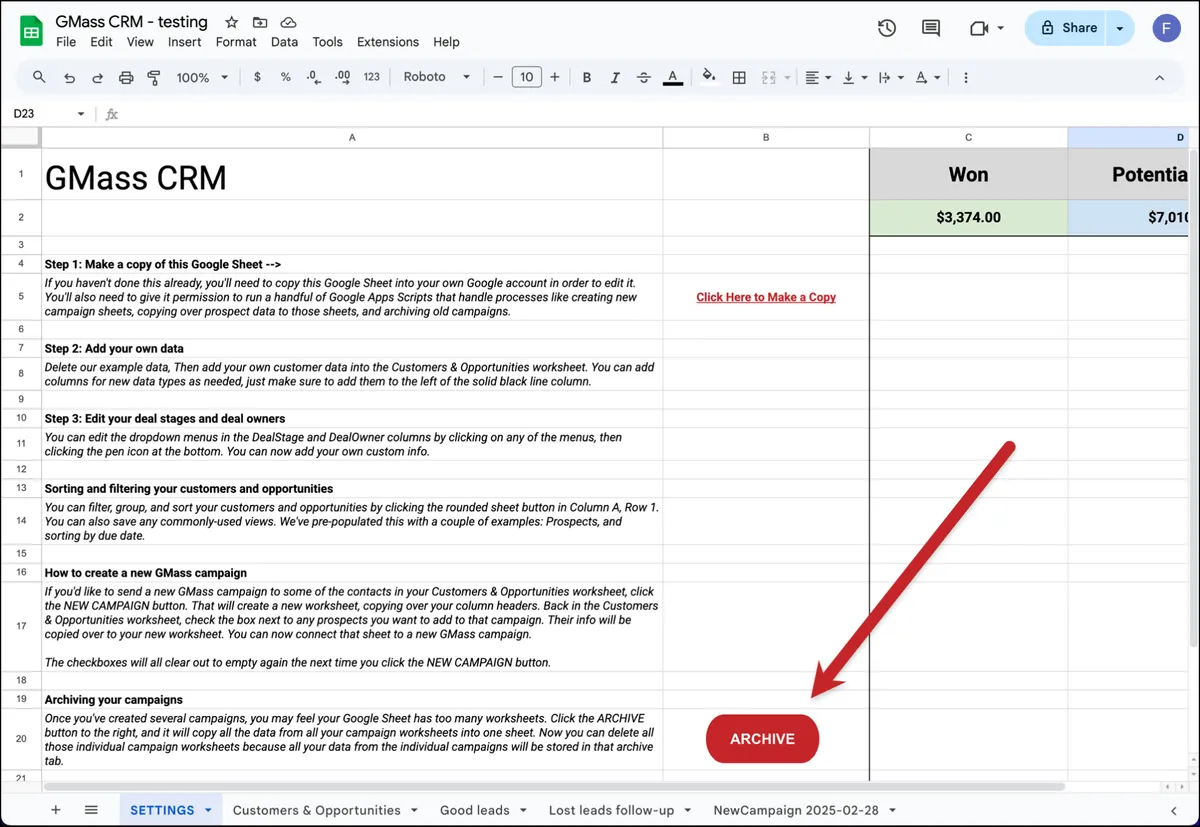Open horizontal align dropdown
Screen dimensions: 1200x827
click(818, 77)
